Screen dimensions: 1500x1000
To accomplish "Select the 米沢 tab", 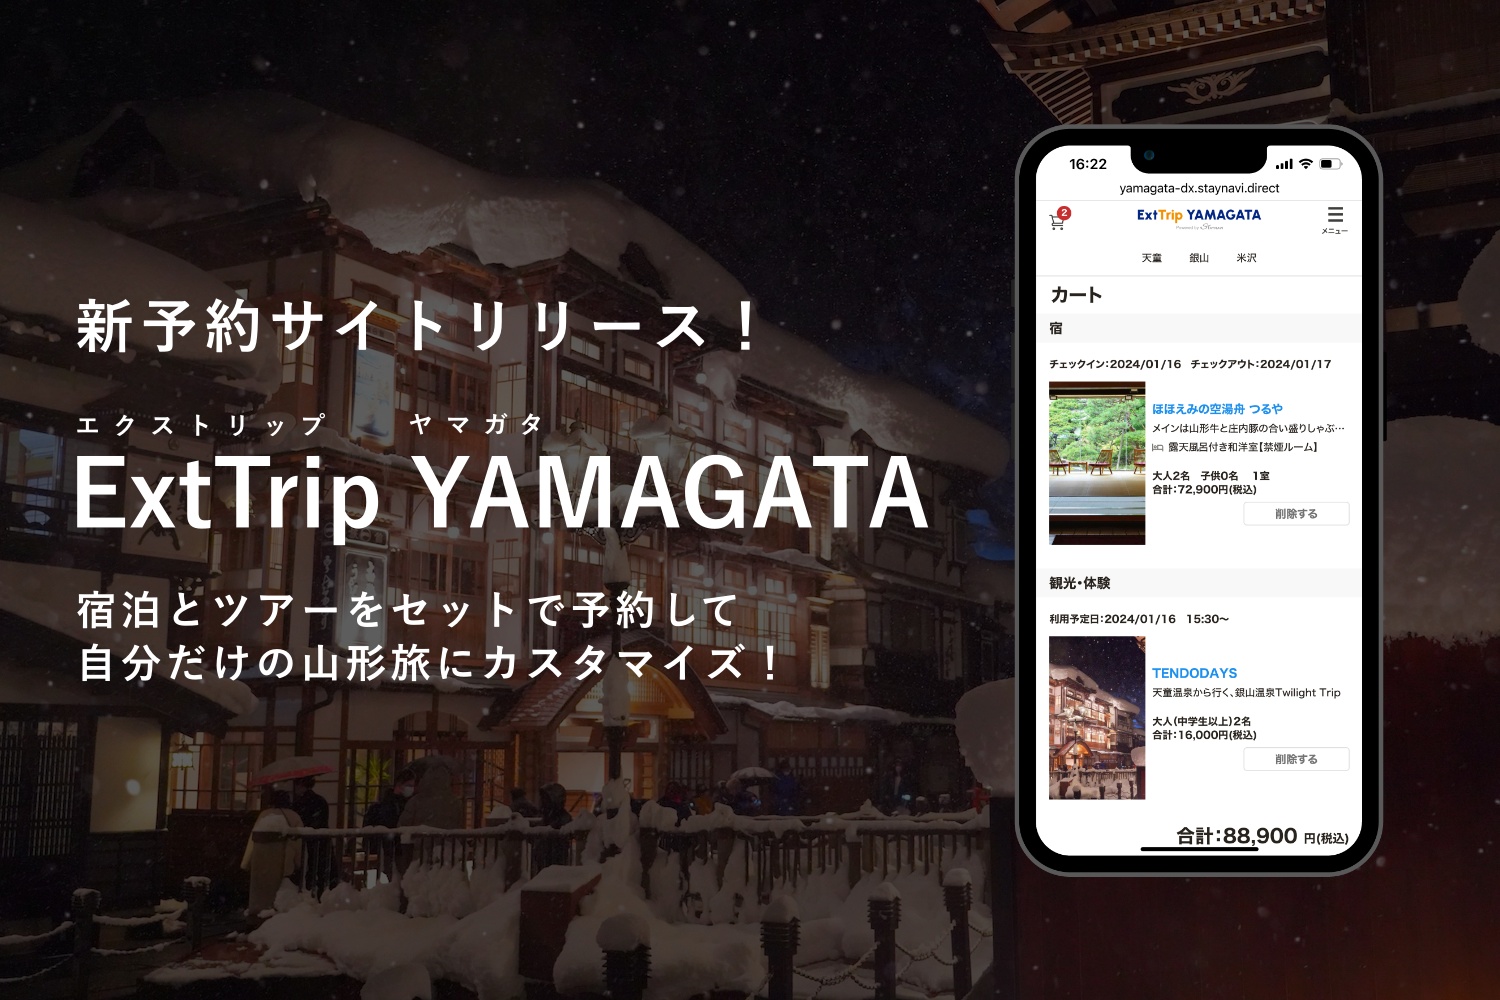I will 1246,258.
